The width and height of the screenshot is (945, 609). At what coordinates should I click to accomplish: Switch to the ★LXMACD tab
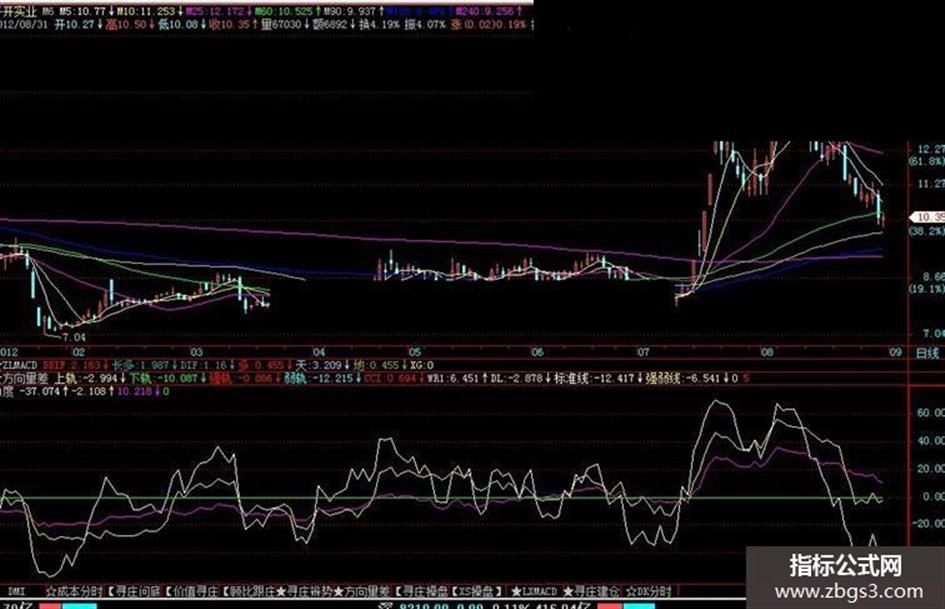[534, 592]
